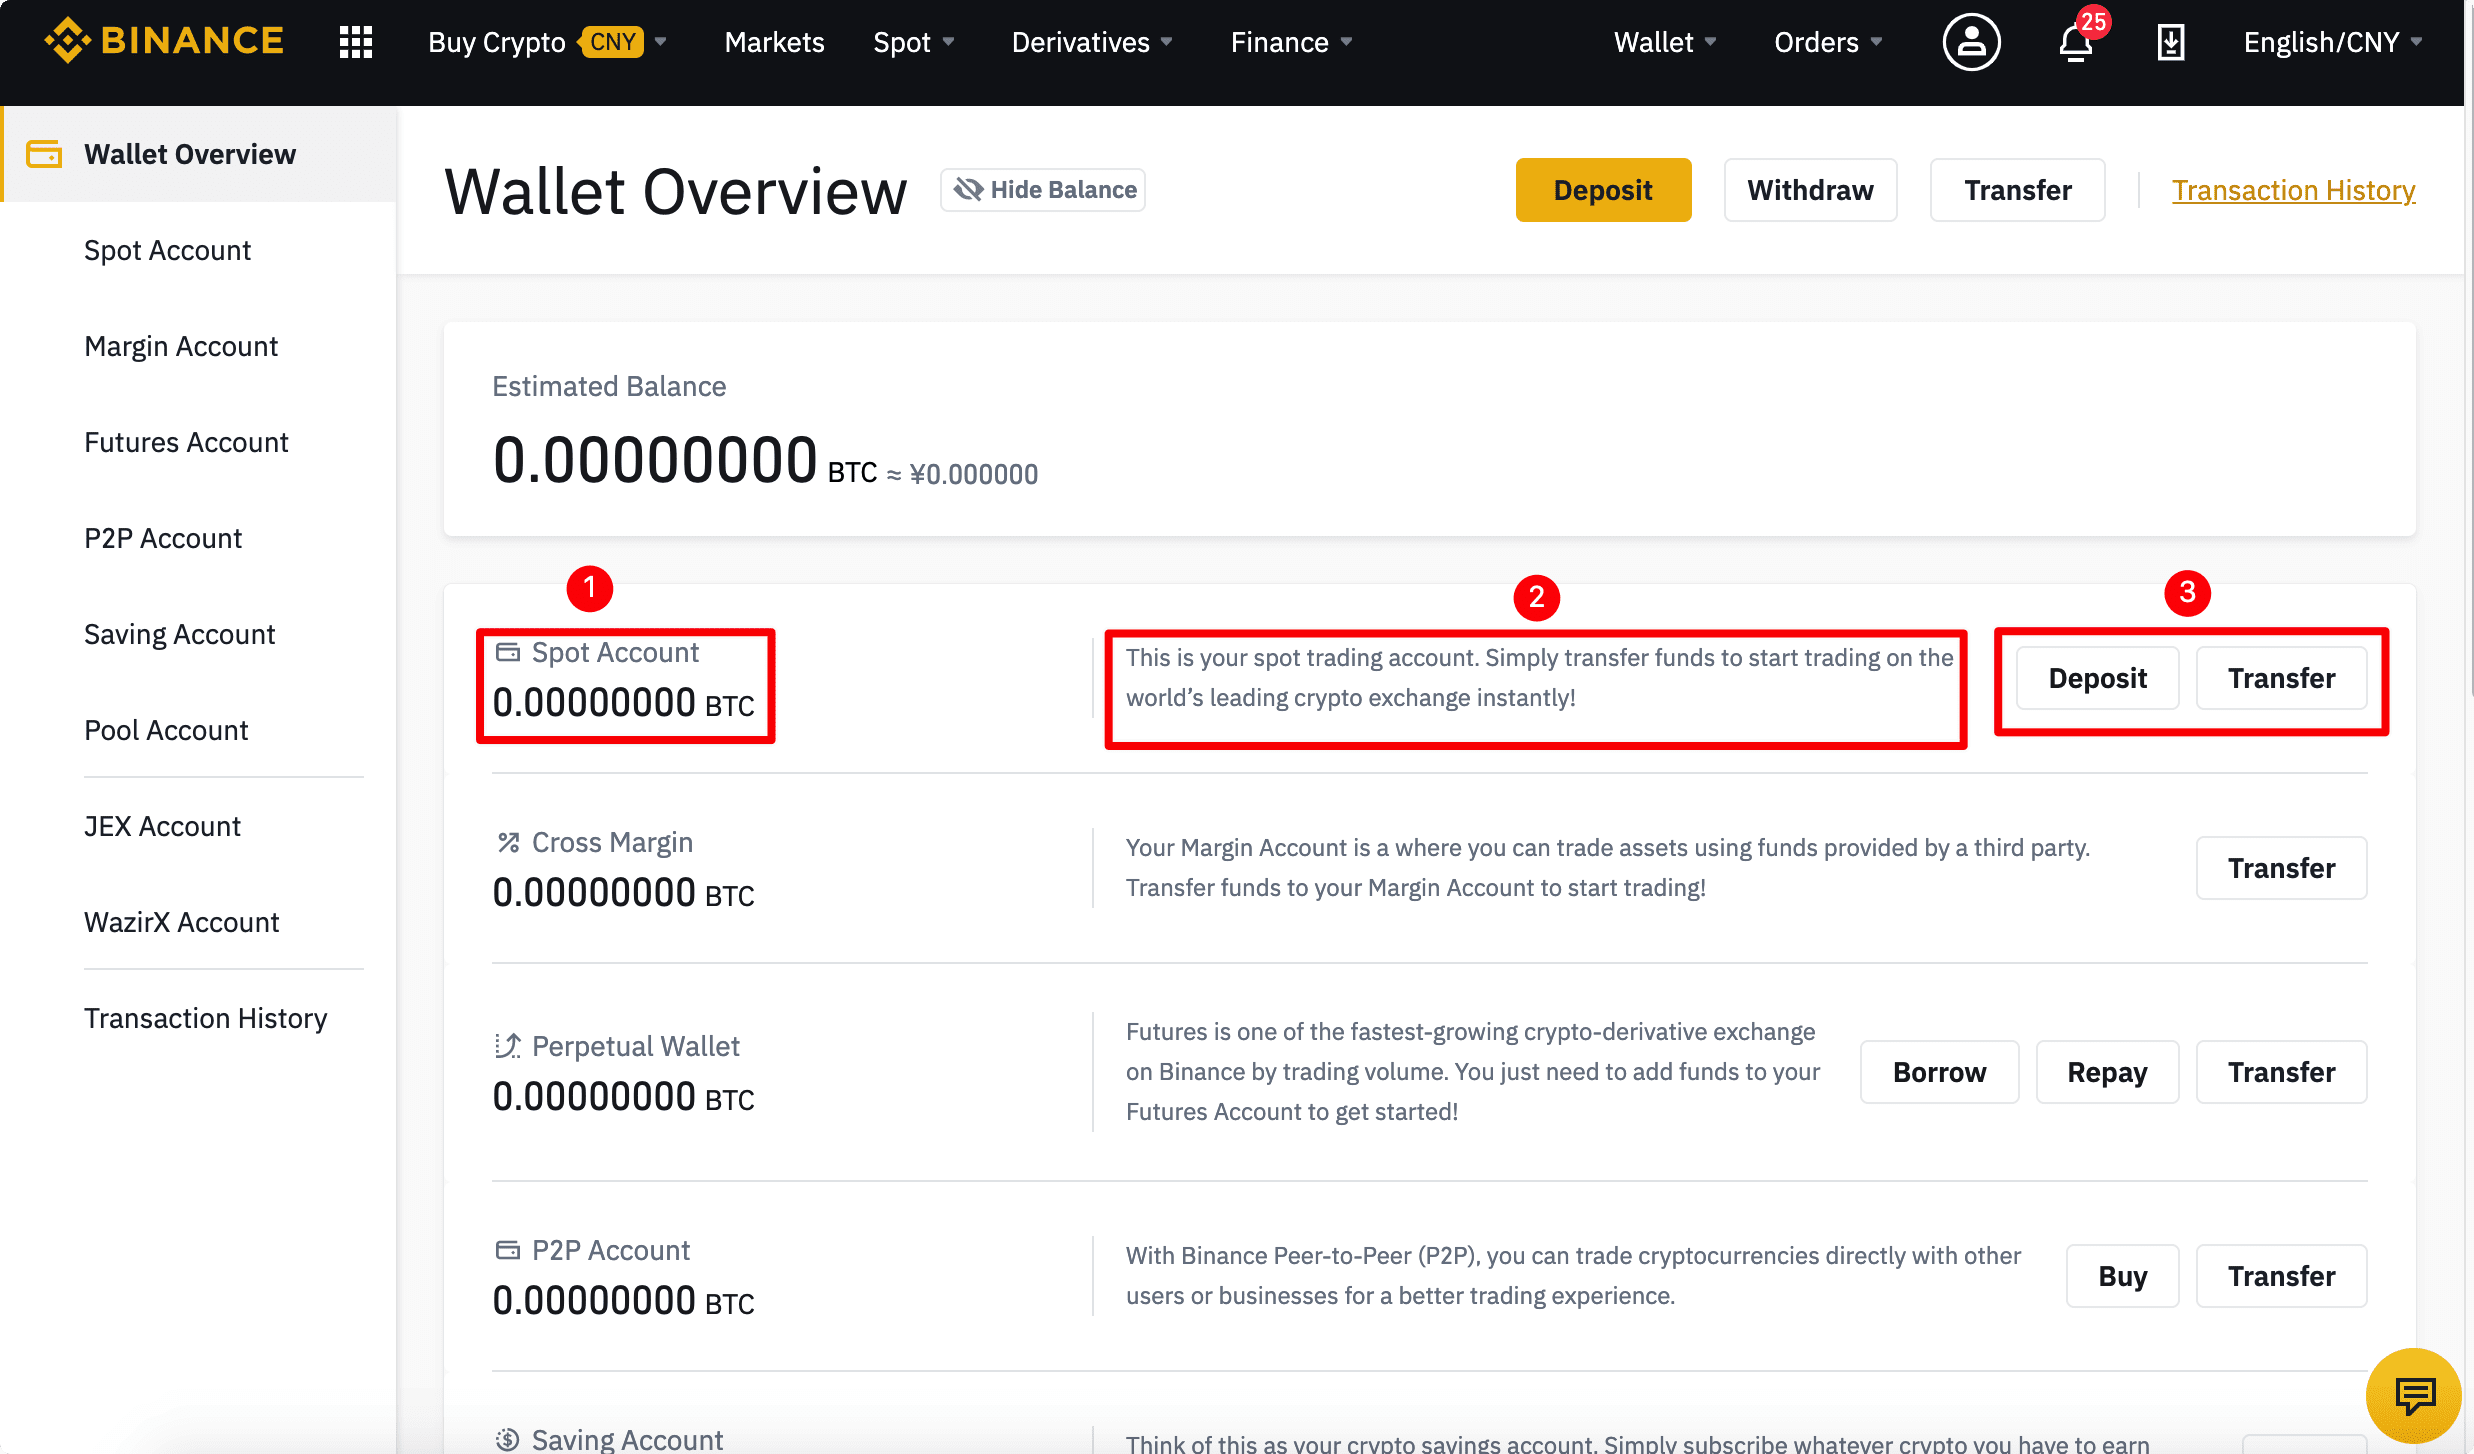This screenshot has height=1454, width=2474.
Task: Expand the Orders dropdown menu
Action: point(1828,42)
